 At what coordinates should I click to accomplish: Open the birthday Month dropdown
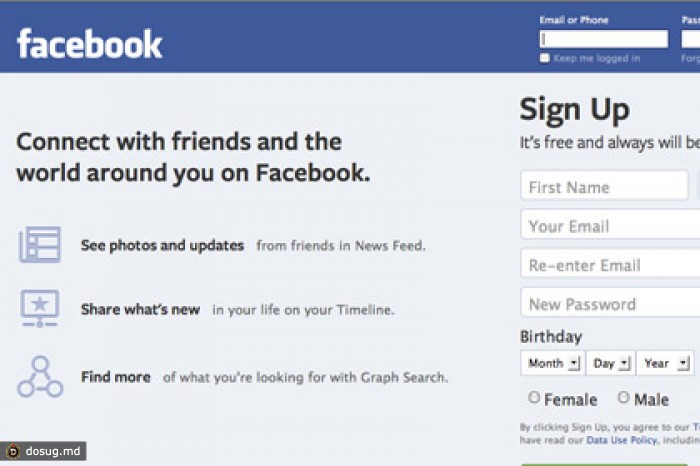point(552,363)
